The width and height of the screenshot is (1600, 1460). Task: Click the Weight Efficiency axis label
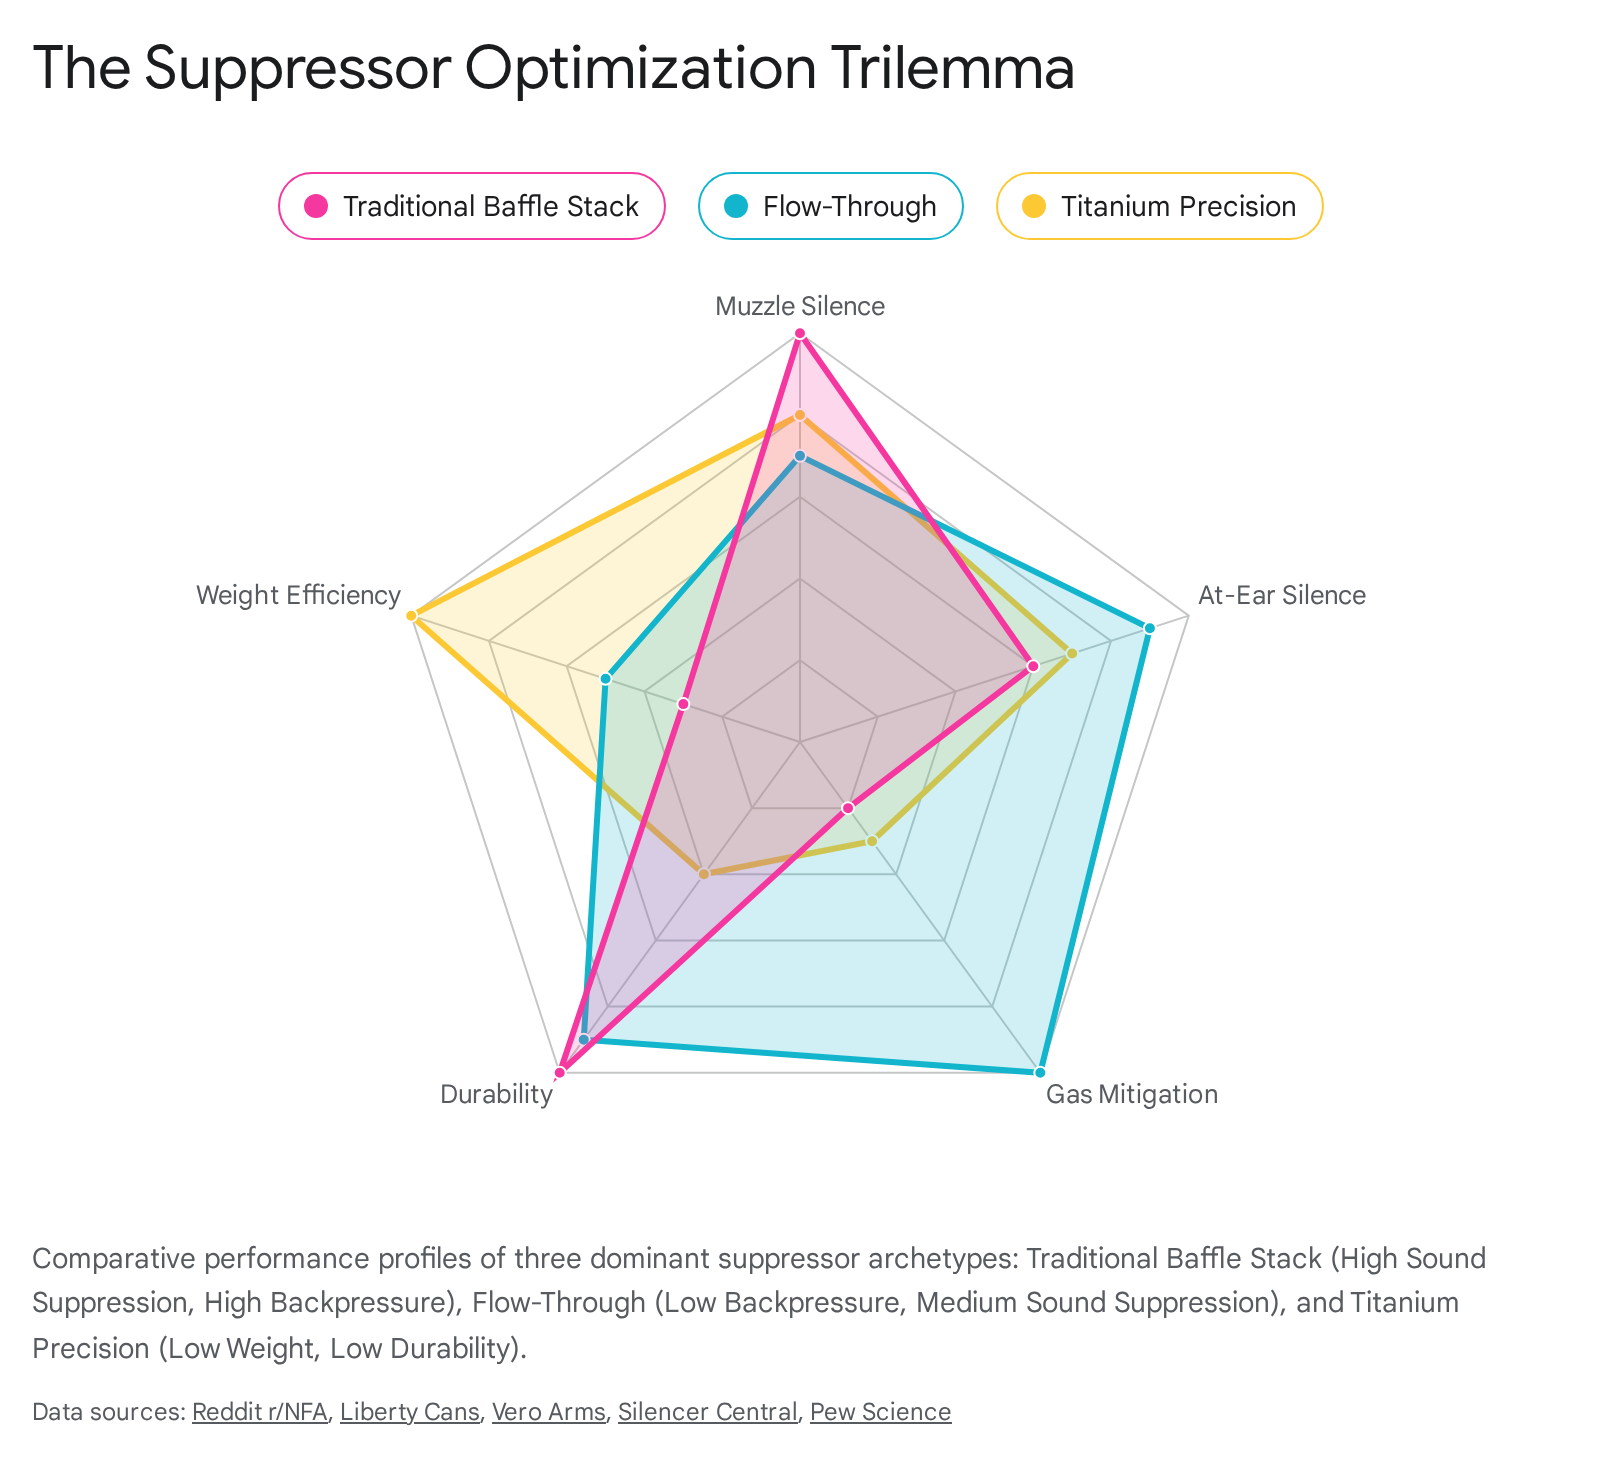click(x=298, y=595)
